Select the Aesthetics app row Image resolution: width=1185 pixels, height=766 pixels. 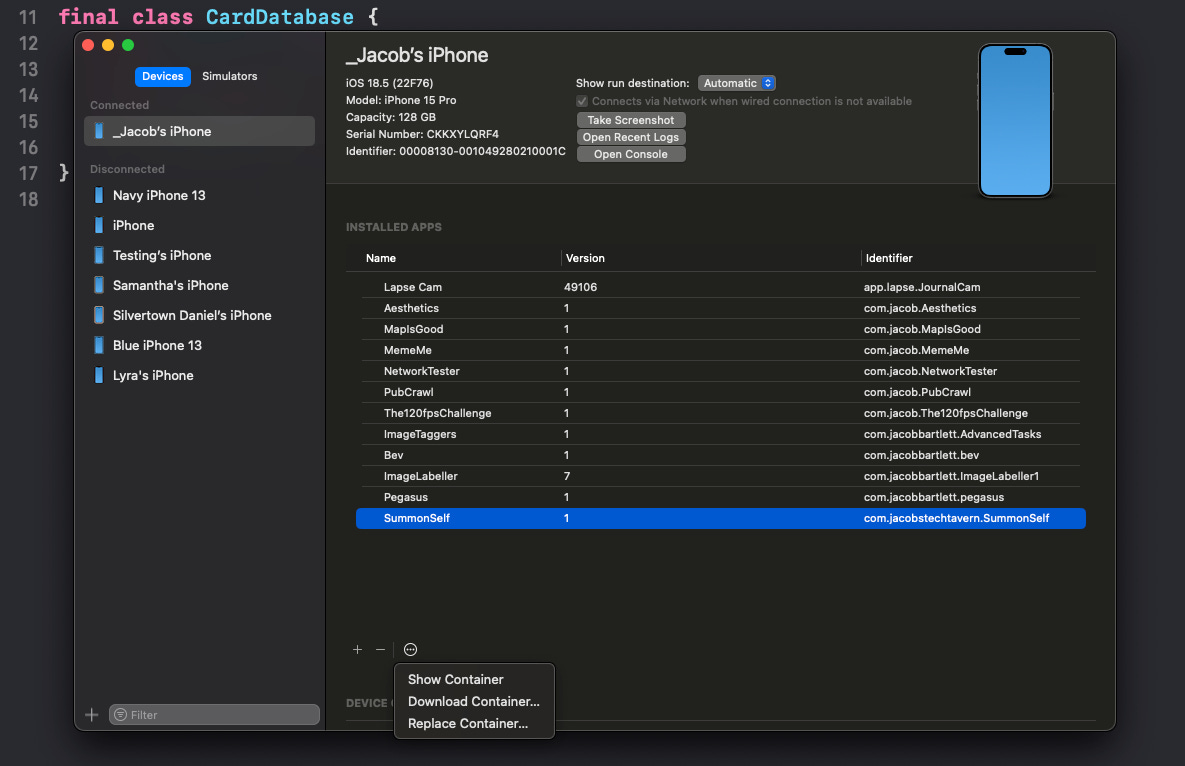pyautogui.click(x=721, y=308)
